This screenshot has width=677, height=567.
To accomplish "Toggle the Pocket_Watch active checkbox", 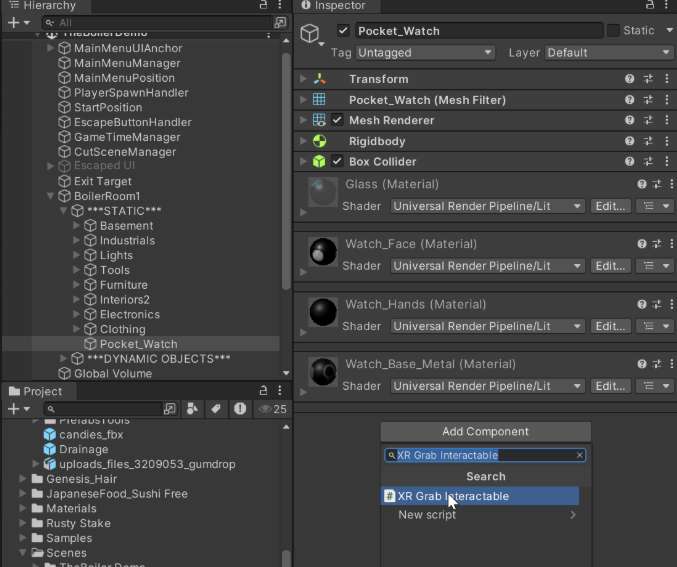I will click(x=343, y=31).
